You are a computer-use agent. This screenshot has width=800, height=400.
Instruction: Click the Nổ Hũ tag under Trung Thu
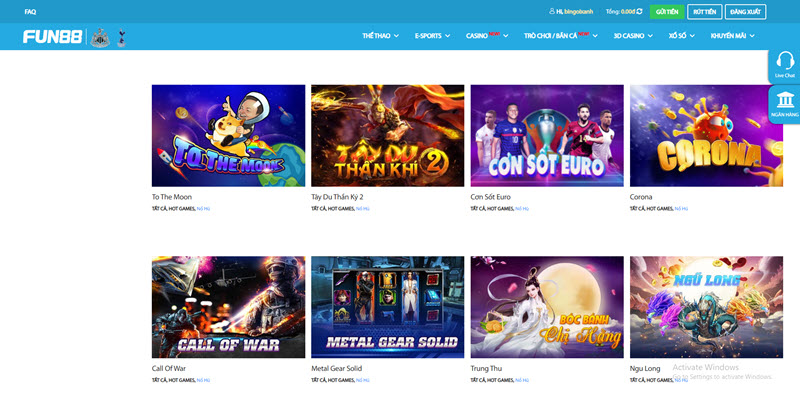522,380
